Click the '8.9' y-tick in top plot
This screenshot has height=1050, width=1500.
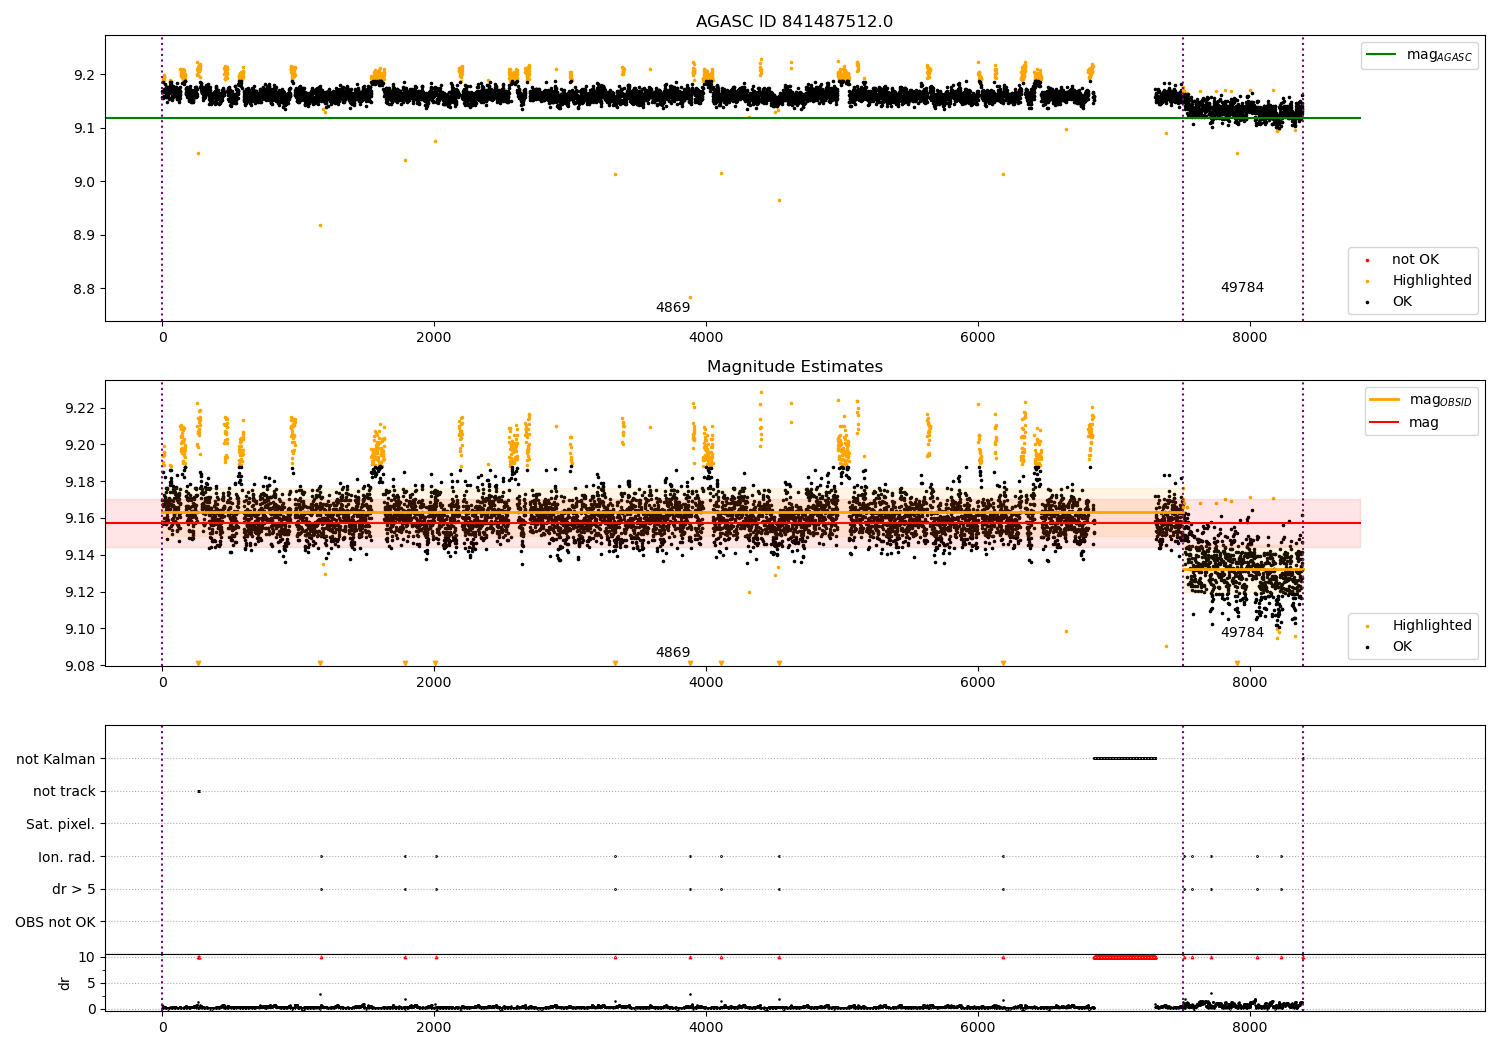point(84,236)
